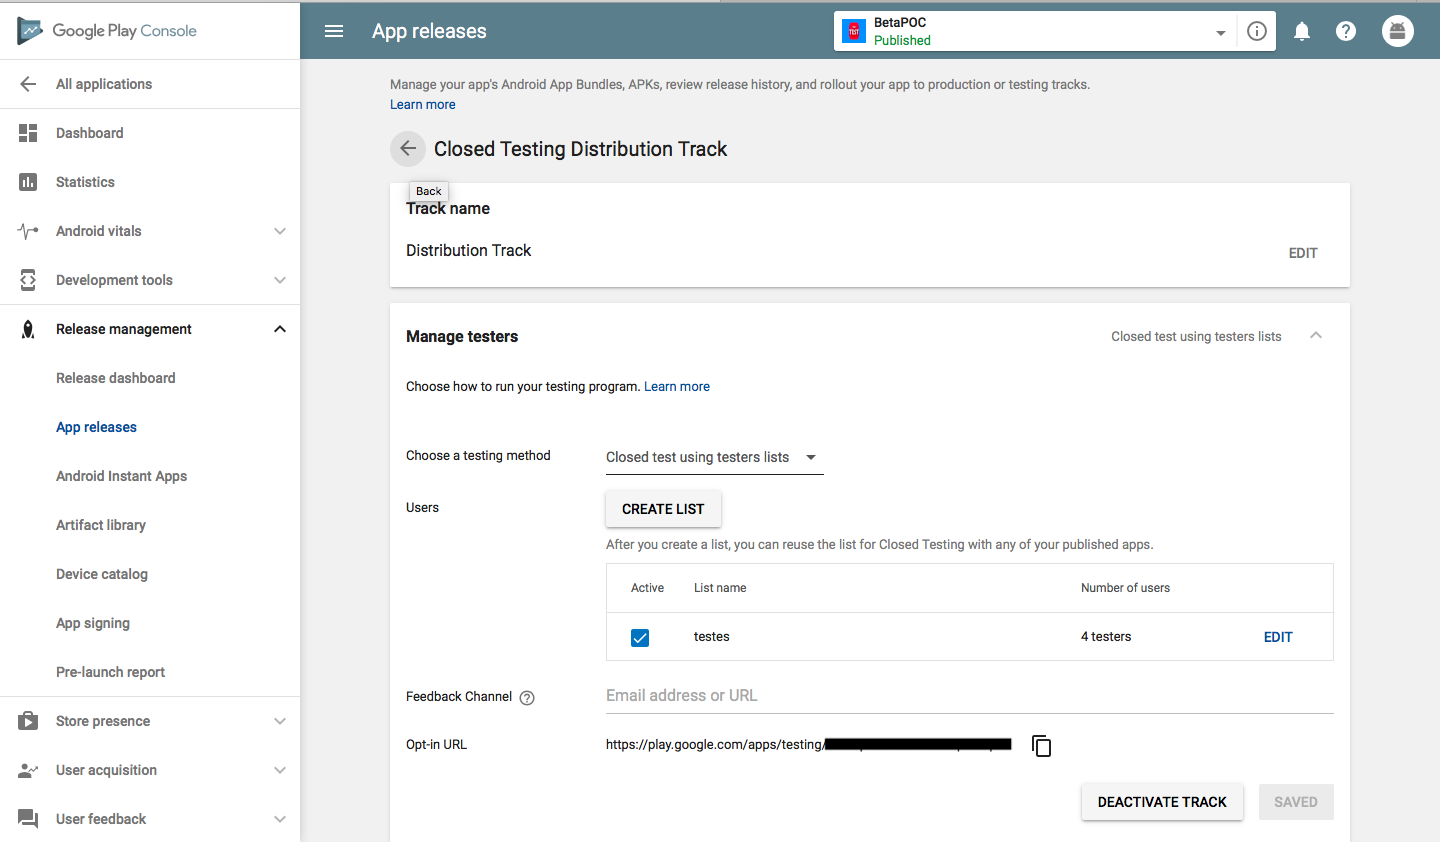Screen dimensions: 1440x842
Task: Click the CREATE LIST button
Action: (663, 509)
